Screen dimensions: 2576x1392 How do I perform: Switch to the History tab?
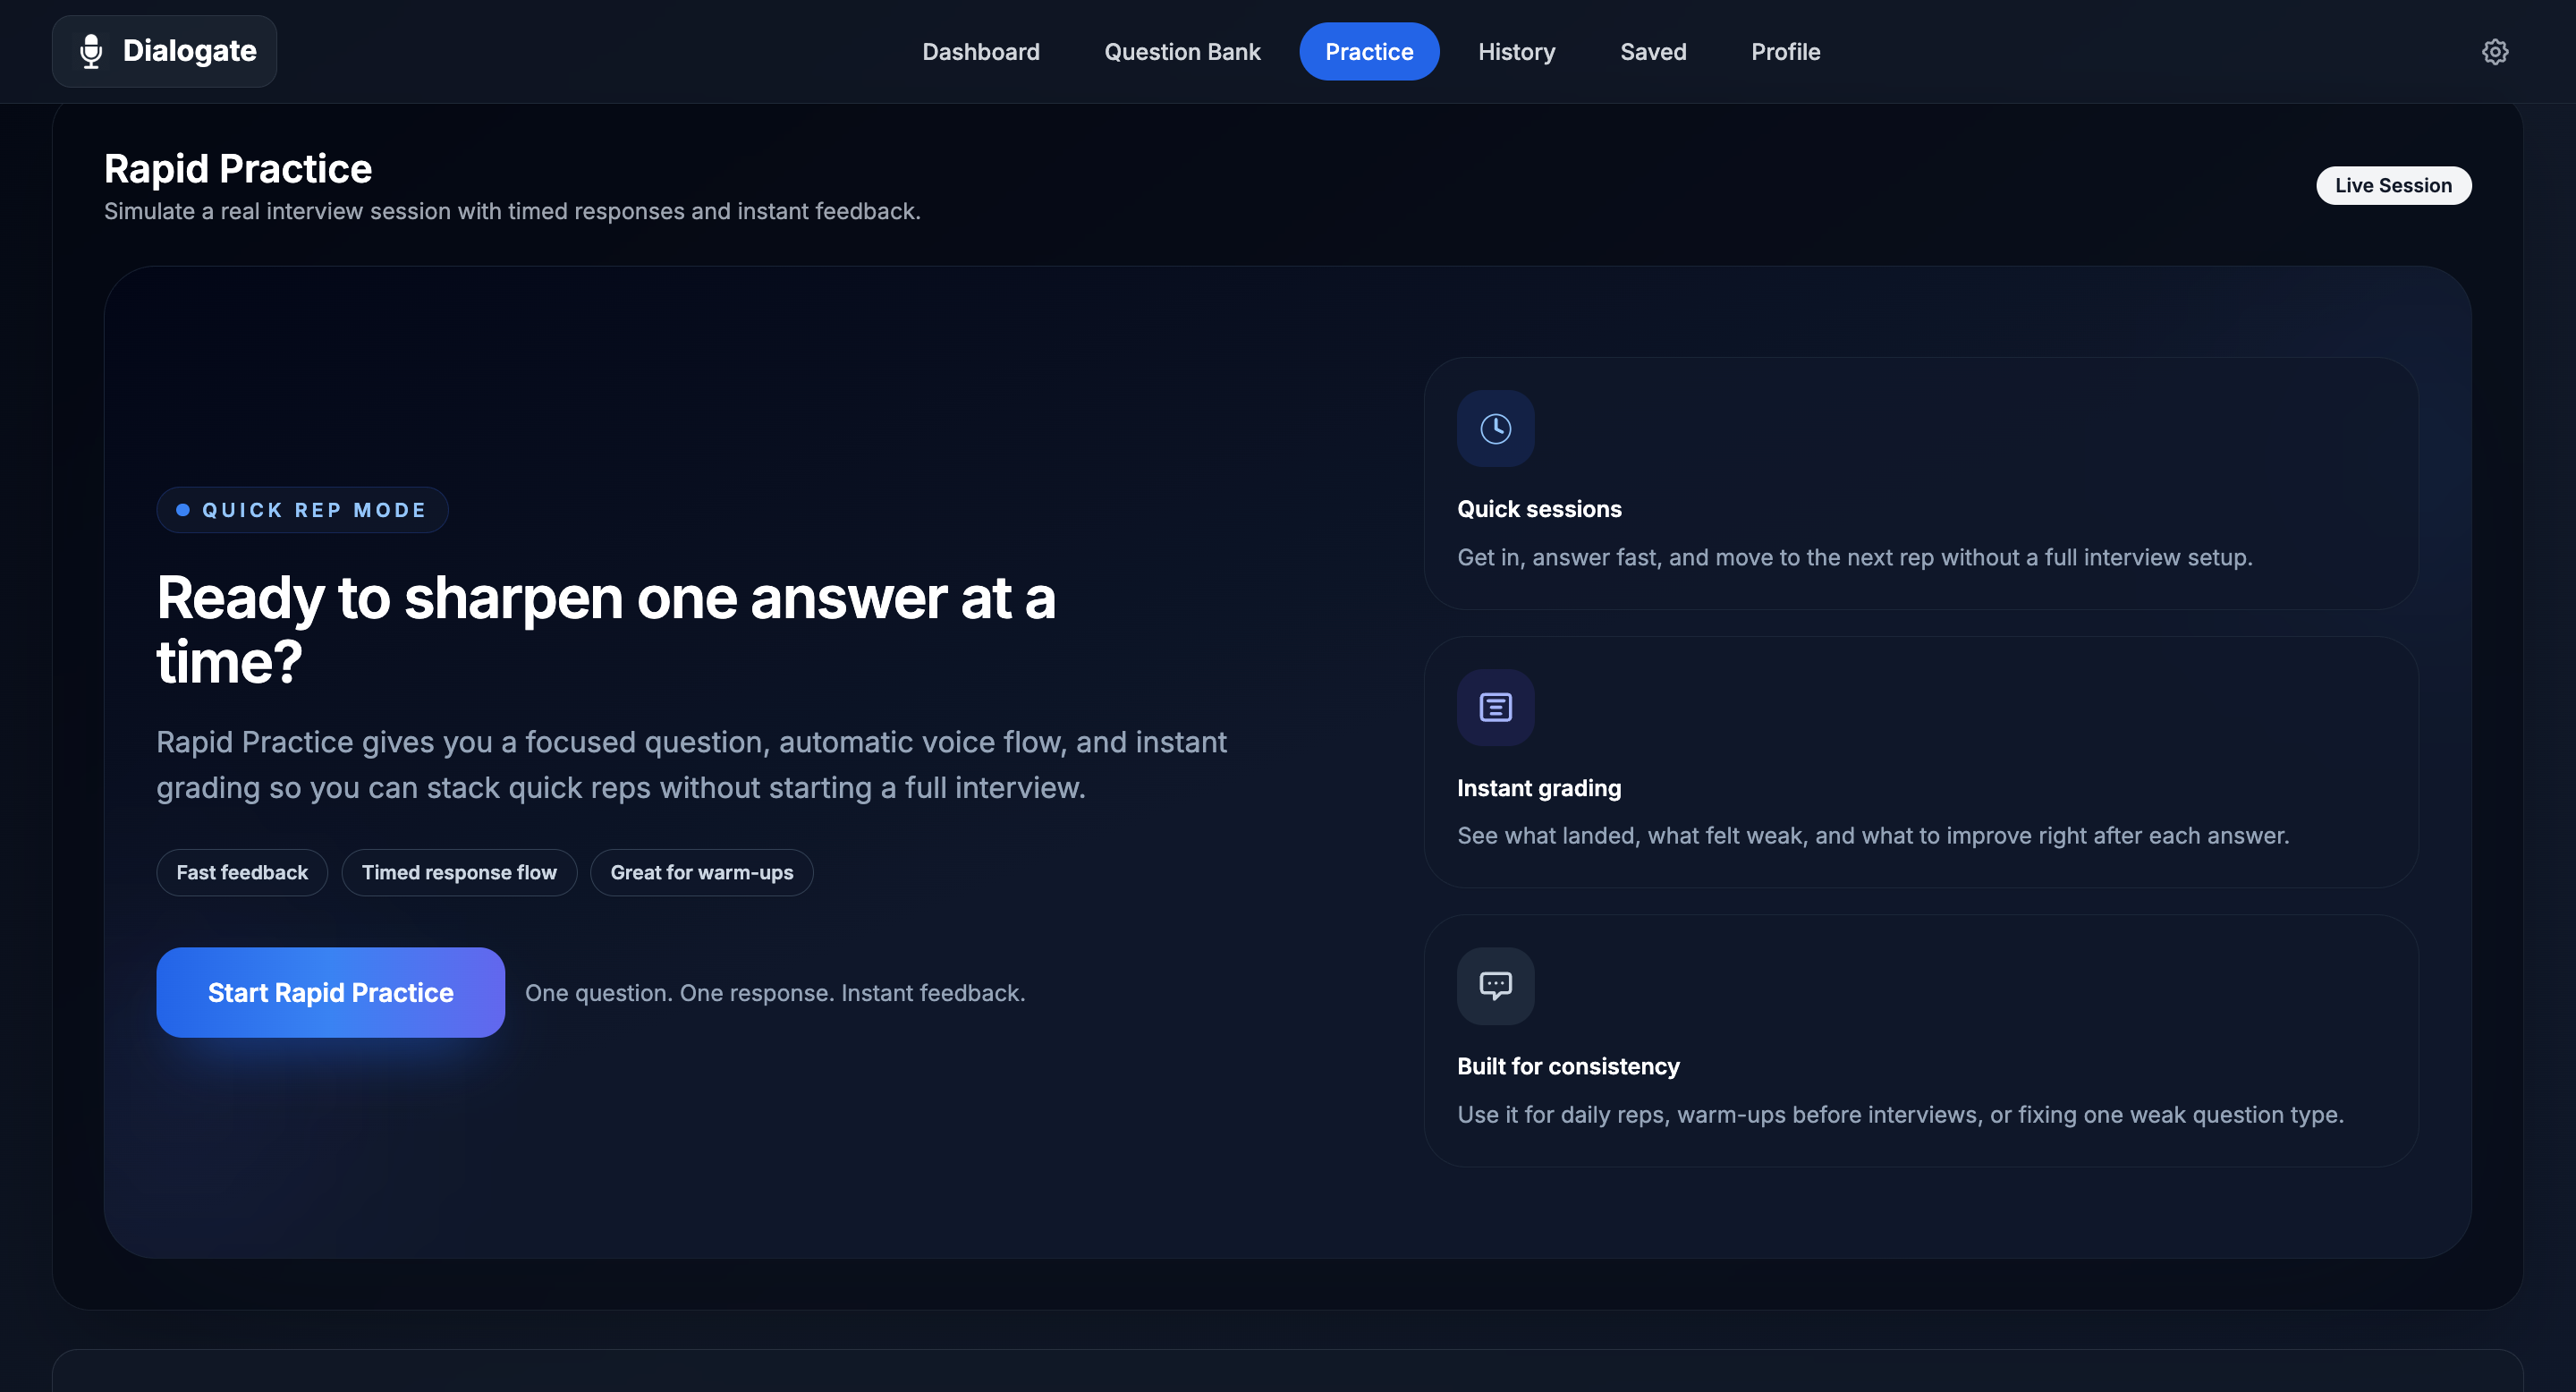pyautogui.click(x=1516, y=52)
